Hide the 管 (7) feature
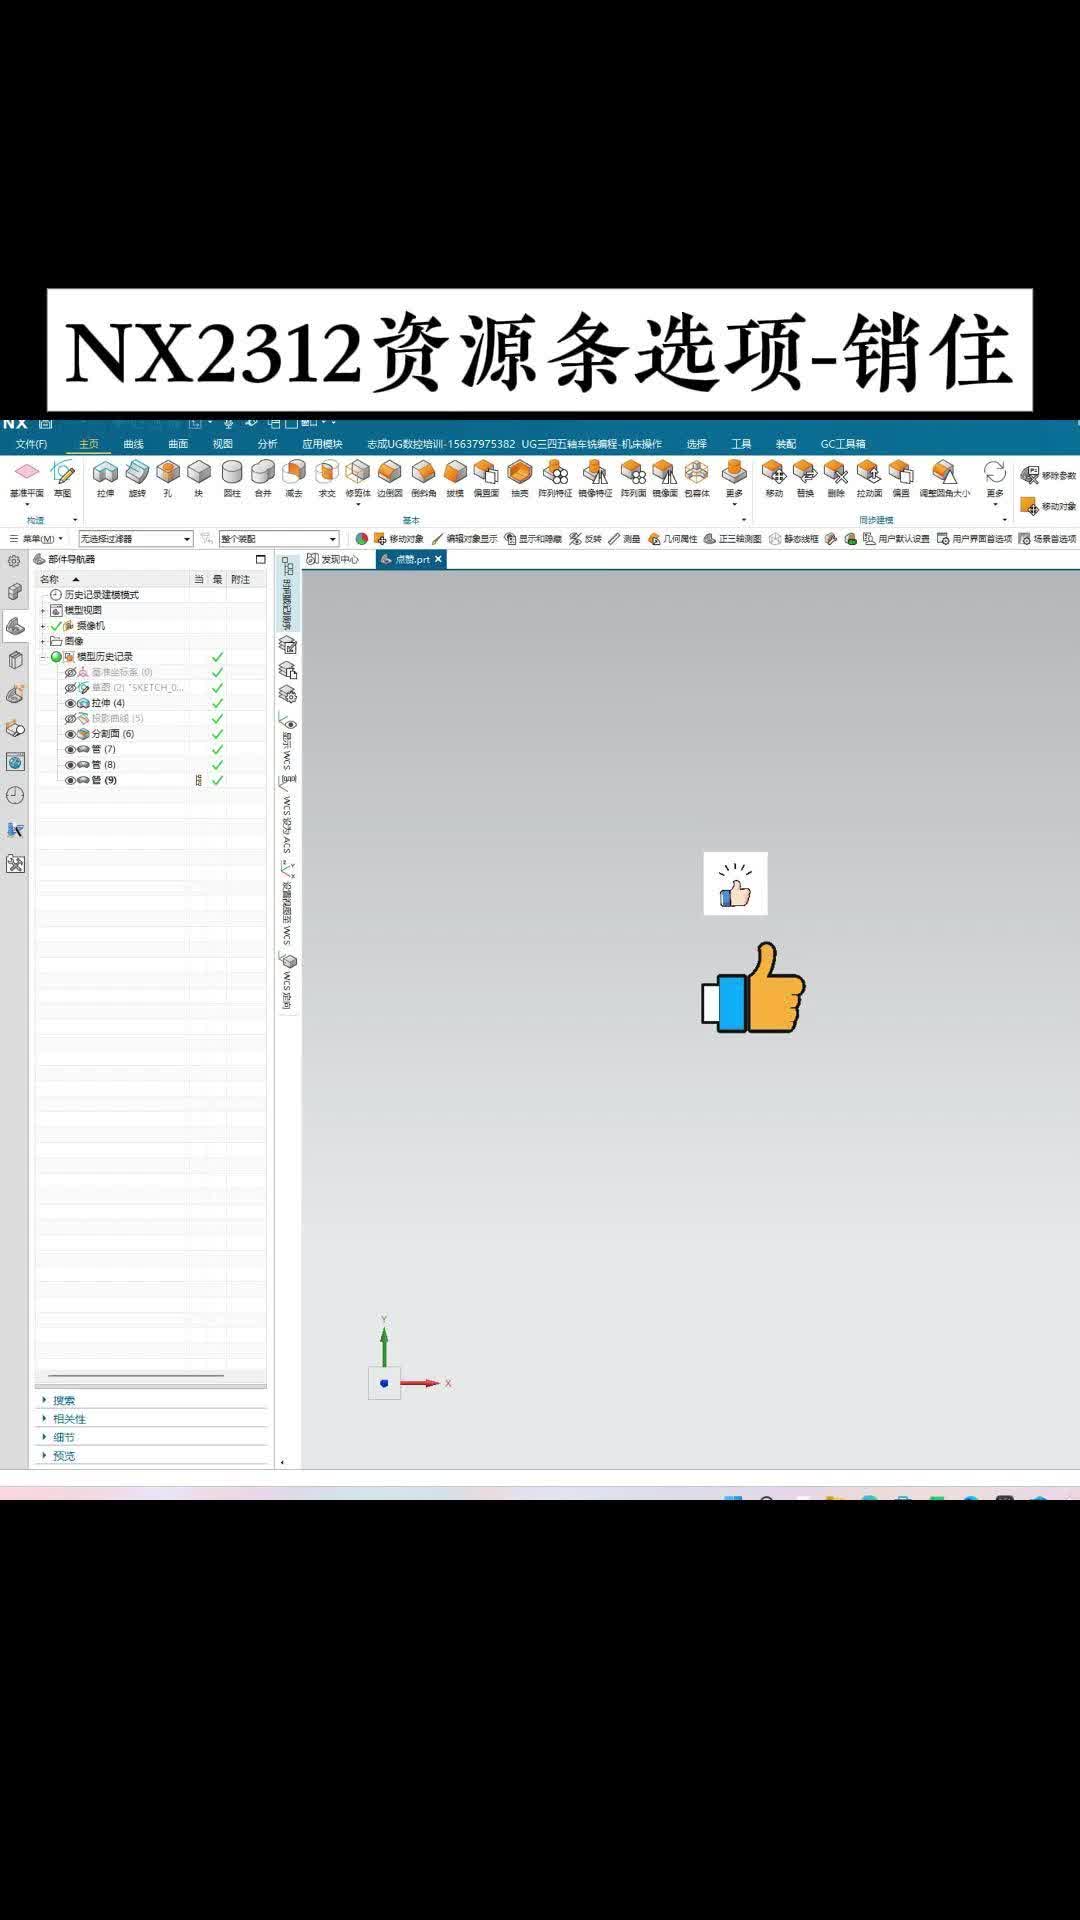Viewport: 1080px width, 1920px height. (70, 749)
